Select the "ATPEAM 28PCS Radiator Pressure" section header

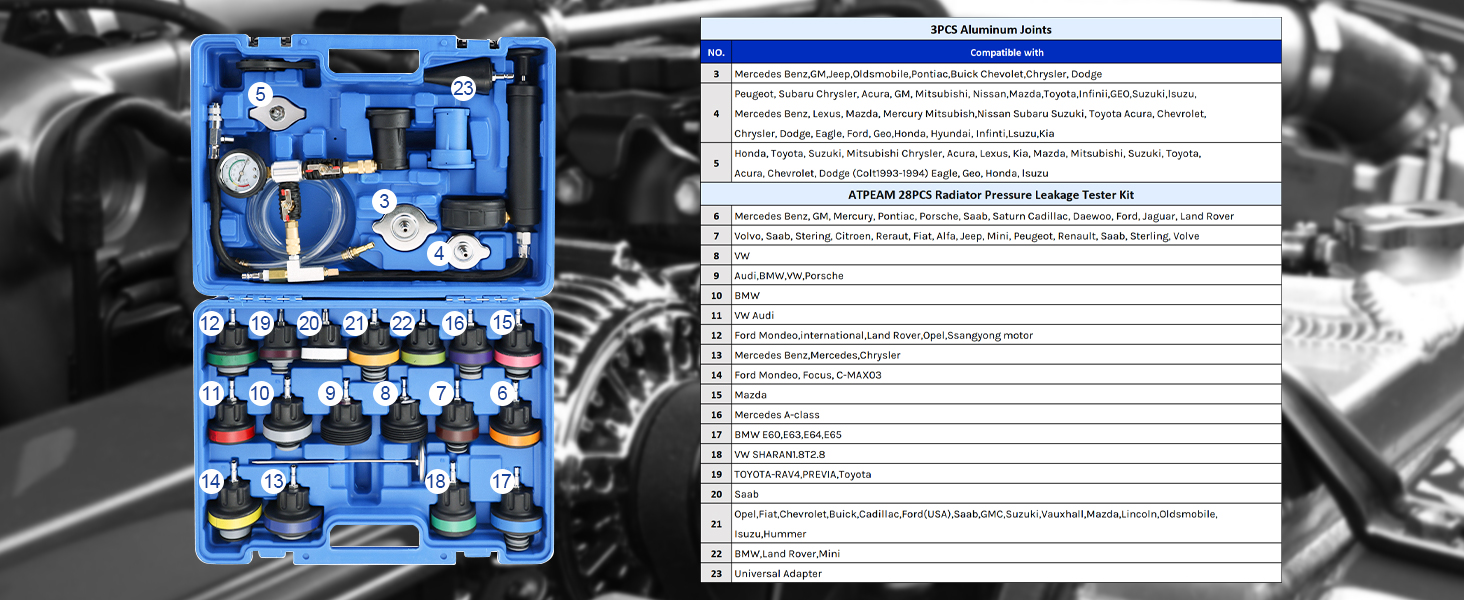coord(990,194)
